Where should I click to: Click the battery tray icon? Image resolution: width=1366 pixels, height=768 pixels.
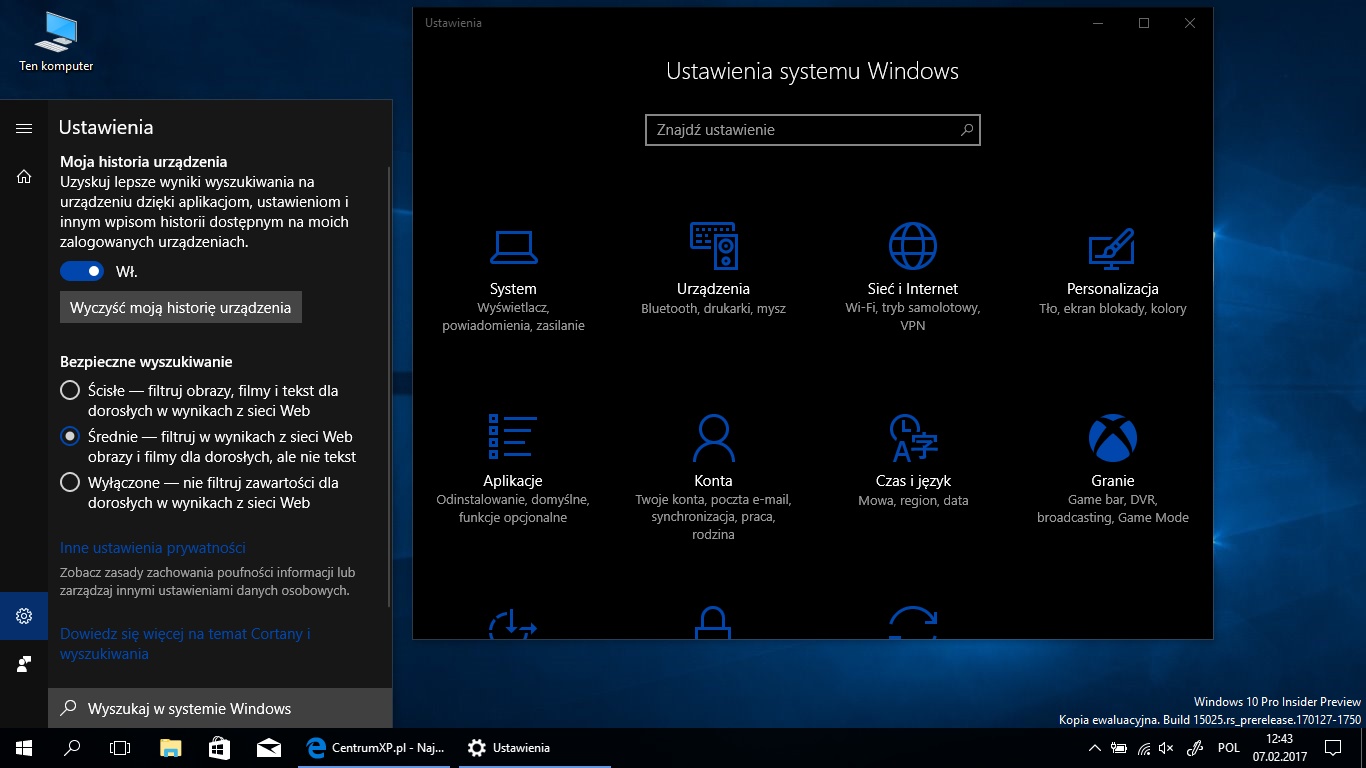[x=1119, y=748]
